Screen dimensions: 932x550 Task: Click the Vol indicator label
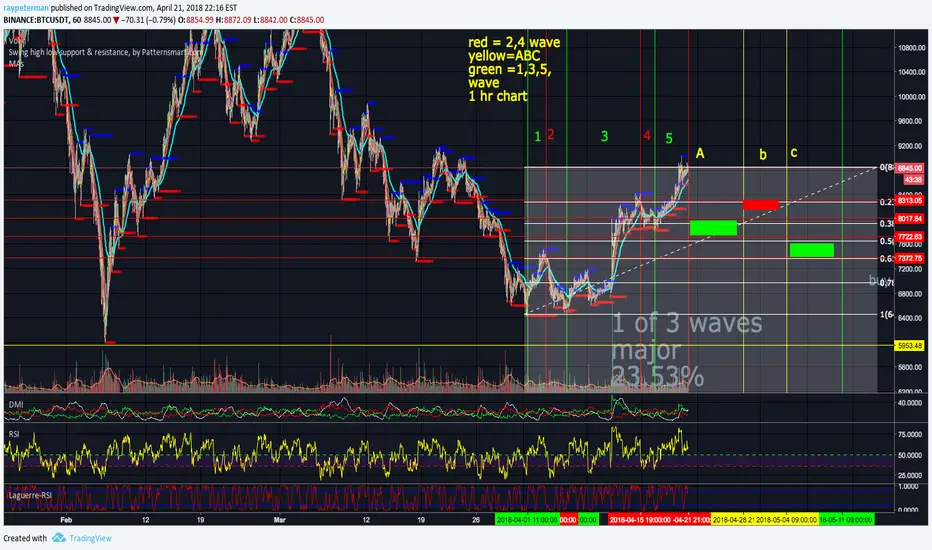pos(13,42)
